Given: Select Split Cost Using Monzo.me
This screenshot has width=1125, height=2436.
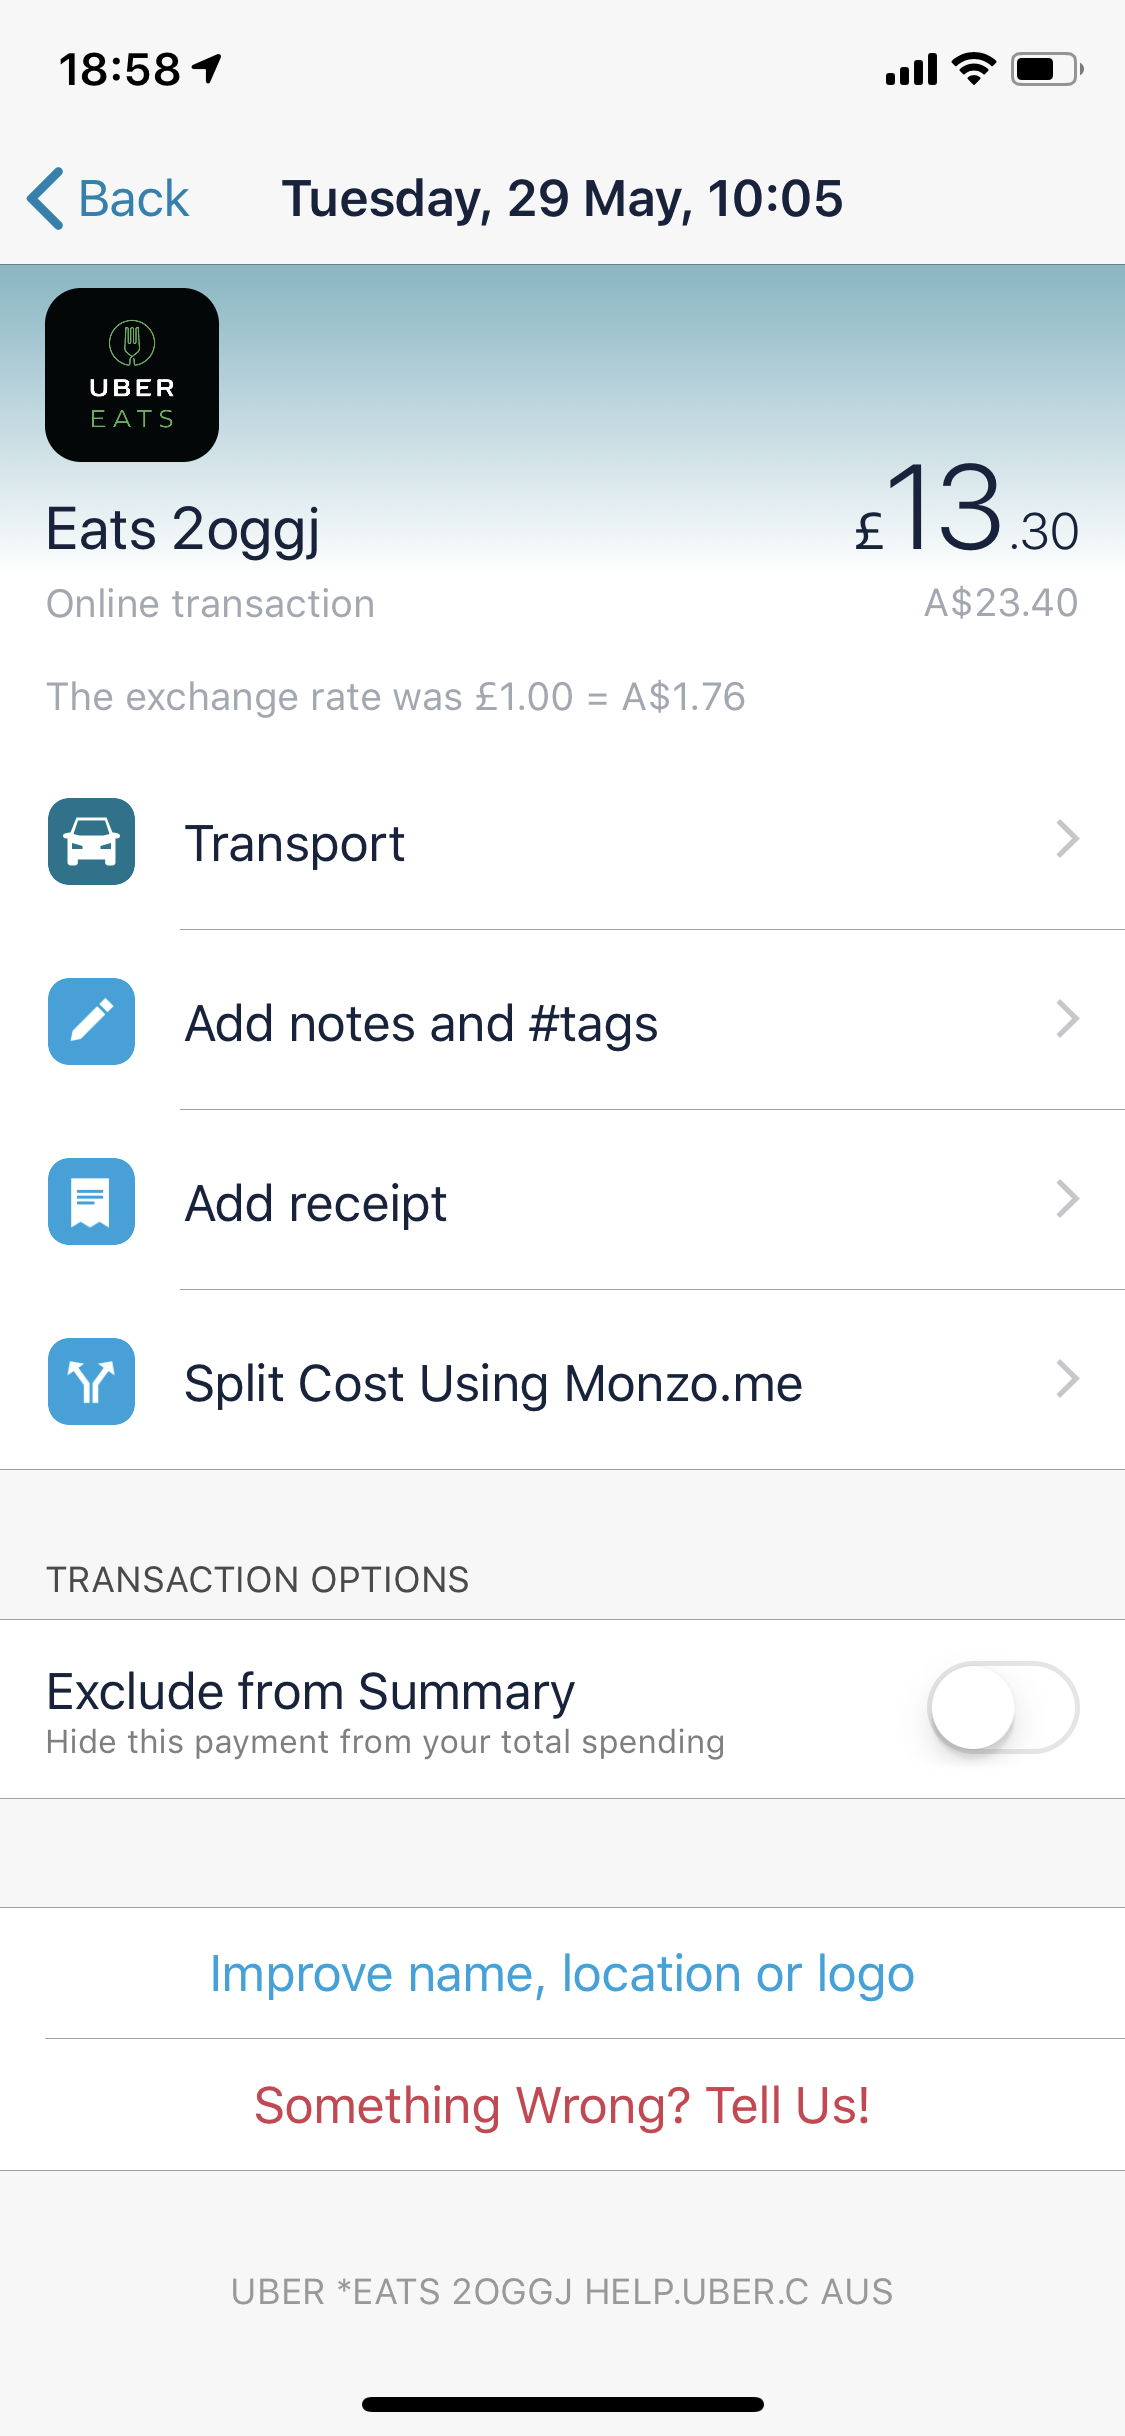Looking at the screenshot, I should click(x=493, y=1383).
